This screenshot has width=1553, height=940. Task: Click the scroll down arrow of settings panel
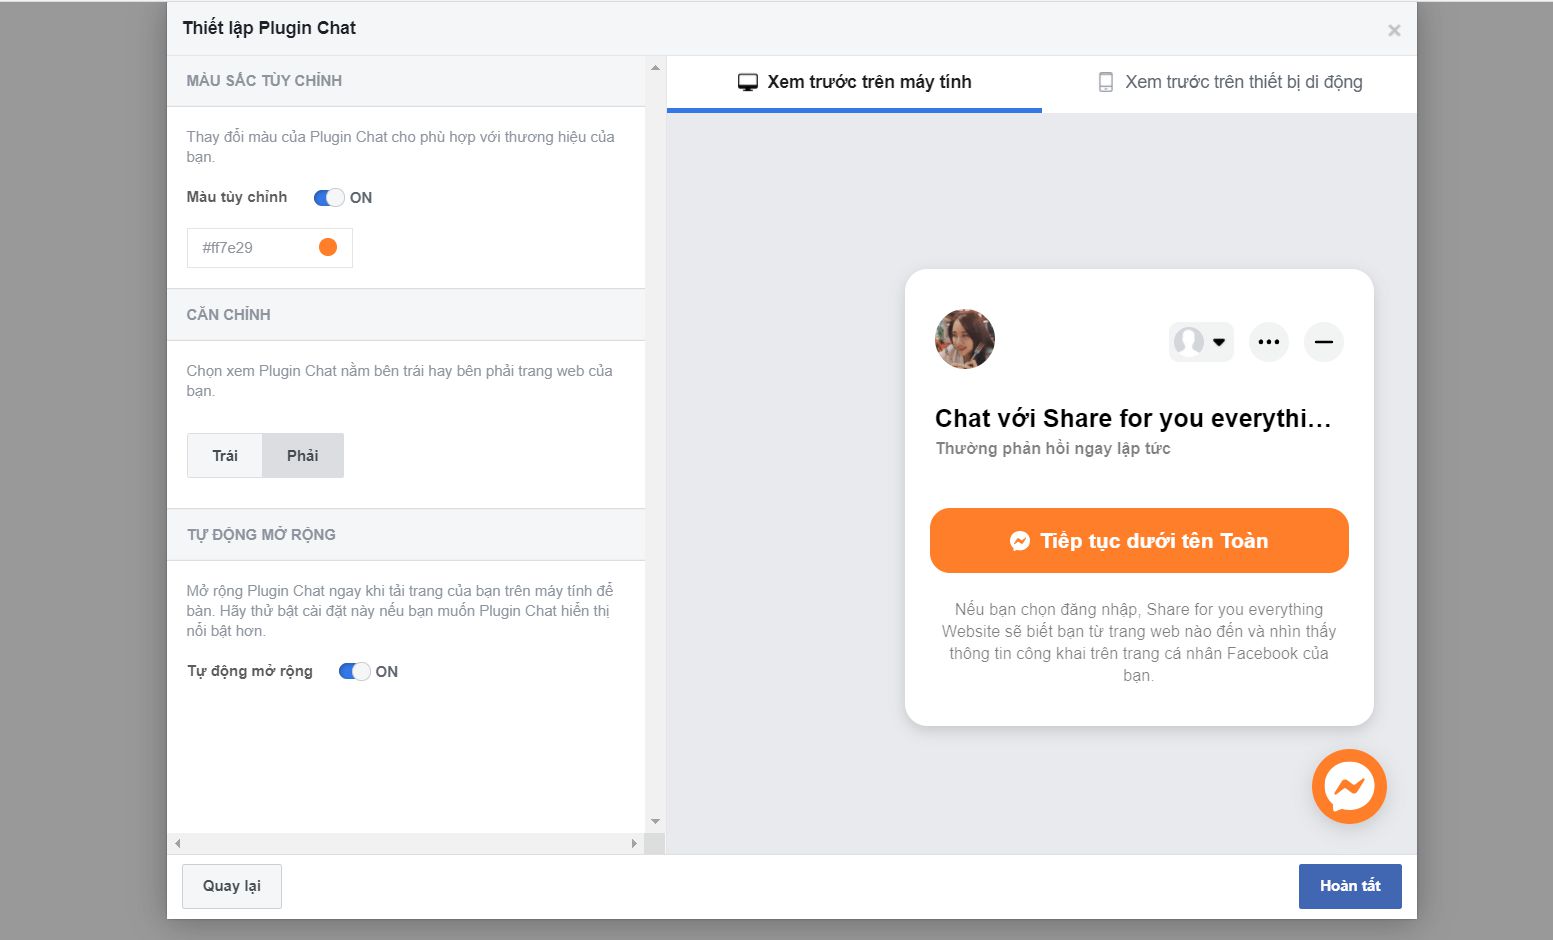pyautogui.click(x=655, y=821)
